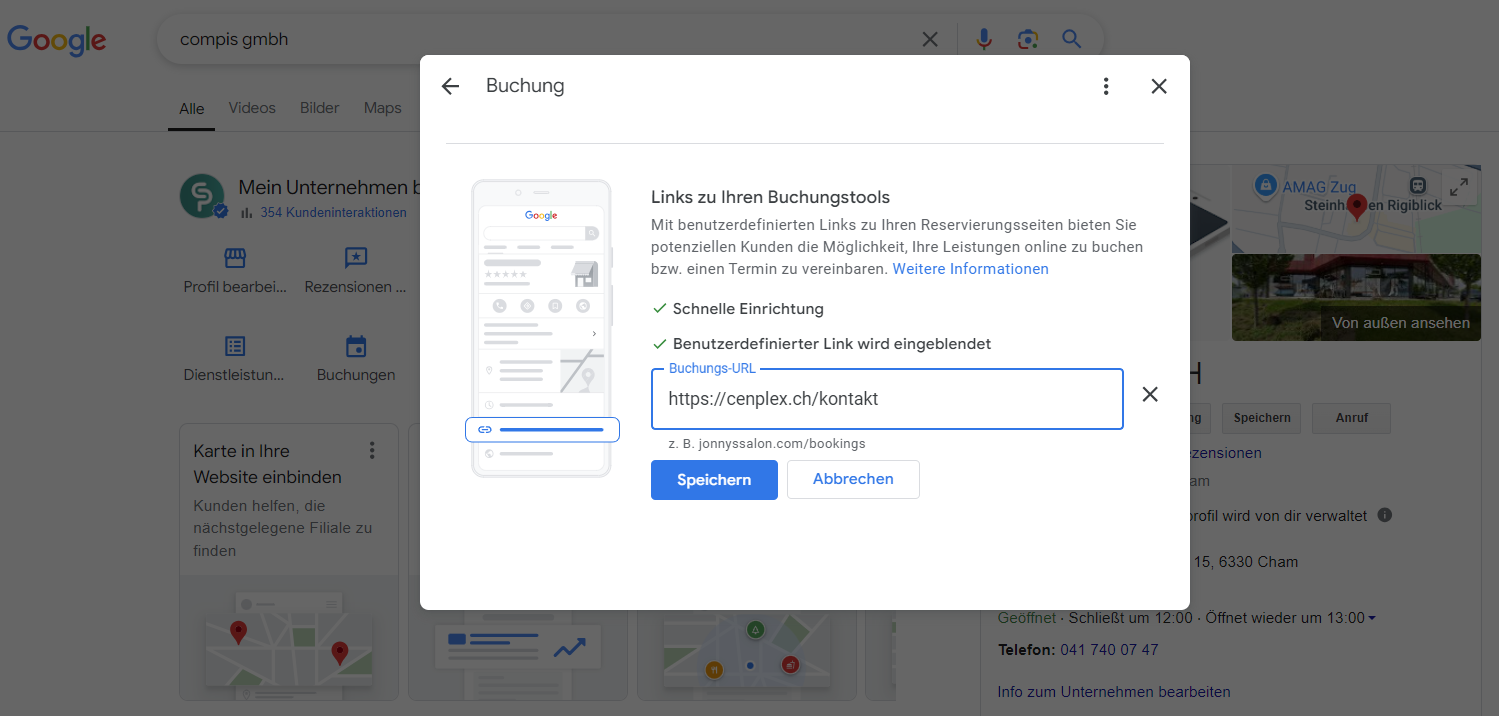The image size is (1499, 716).
Task: Select the Alle search tab
Action: click(192, 109)
